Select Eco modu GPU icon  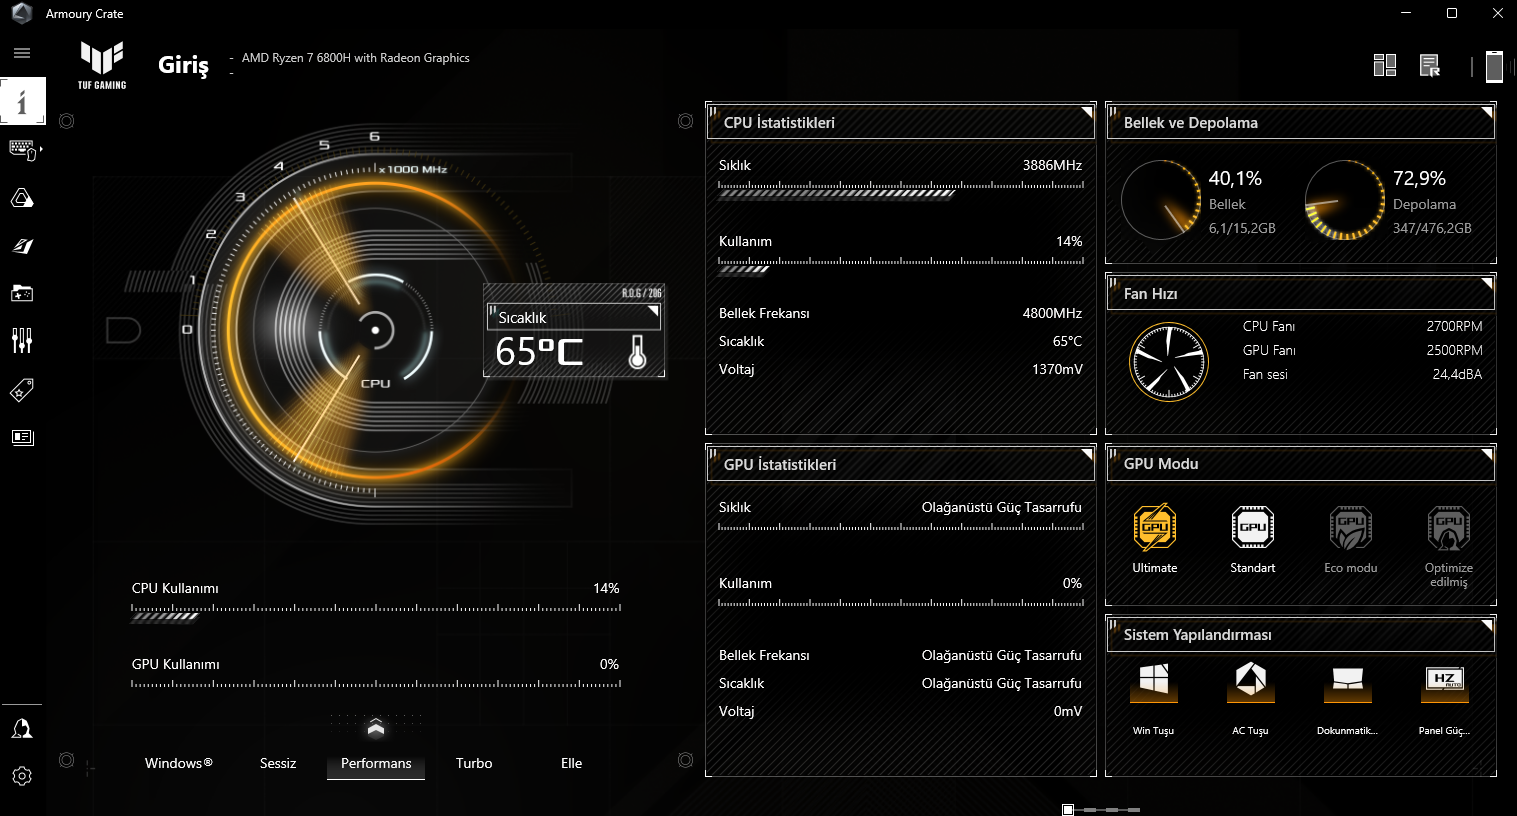tap(1351, 528)
